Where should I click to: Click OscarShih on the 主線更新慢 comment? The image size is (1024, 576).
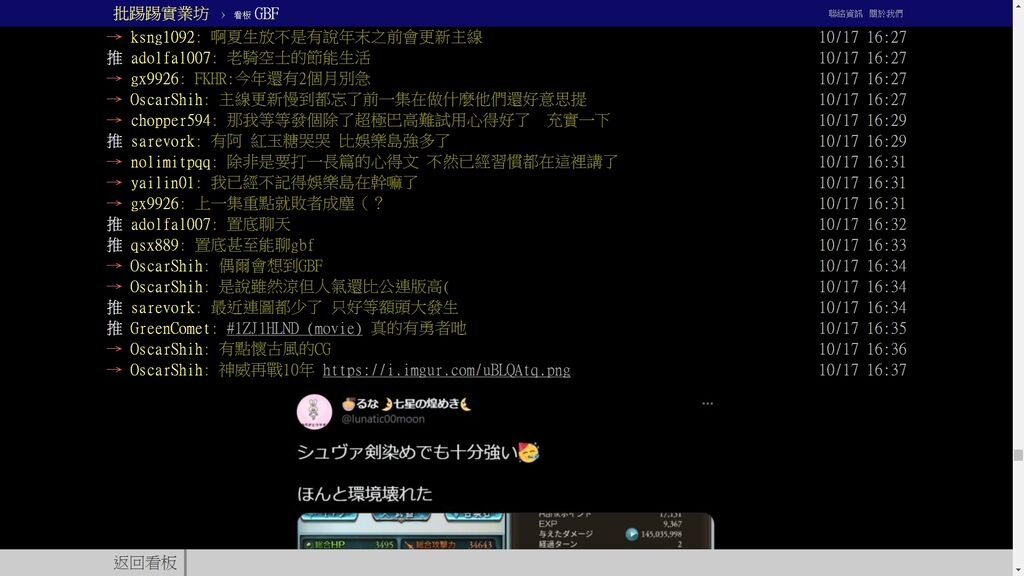pos(166,100)
